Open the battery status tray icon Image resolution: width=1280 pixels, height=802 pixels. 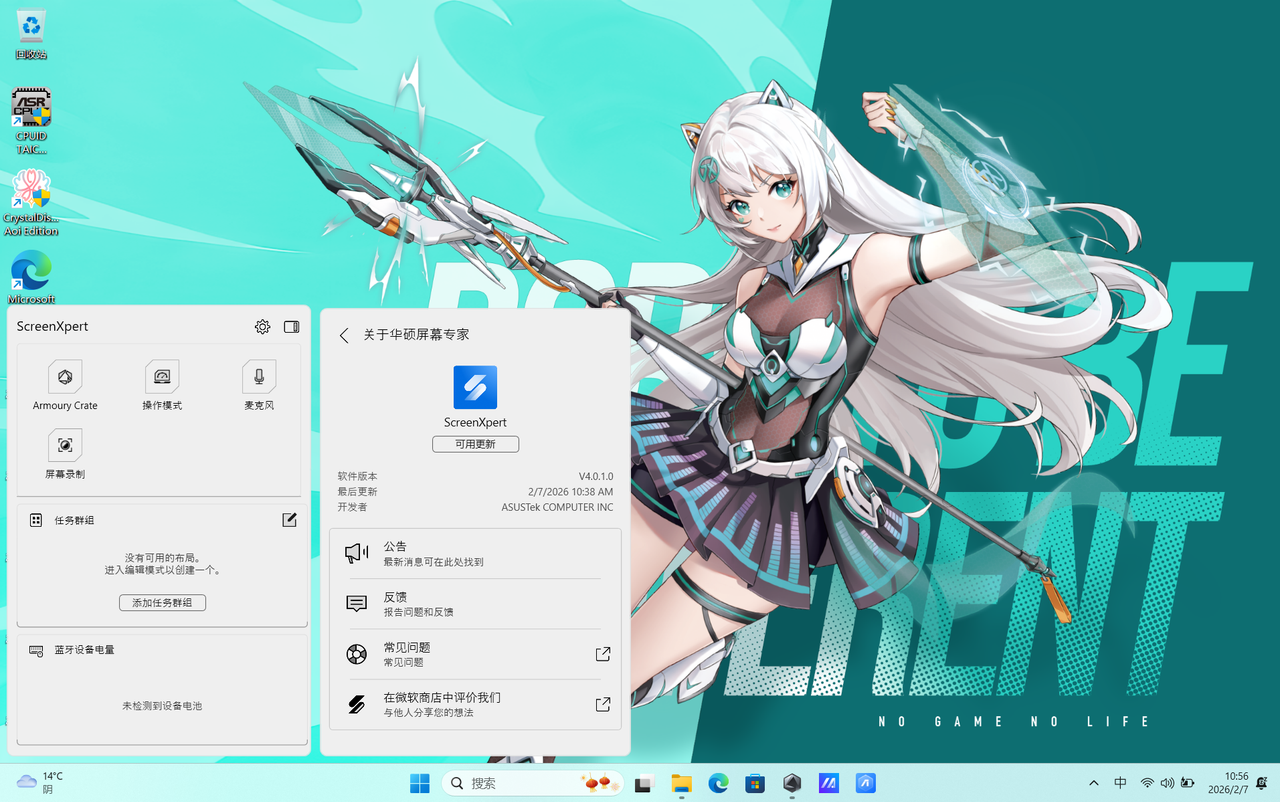pyautogui.click(x=1188, y=783)
